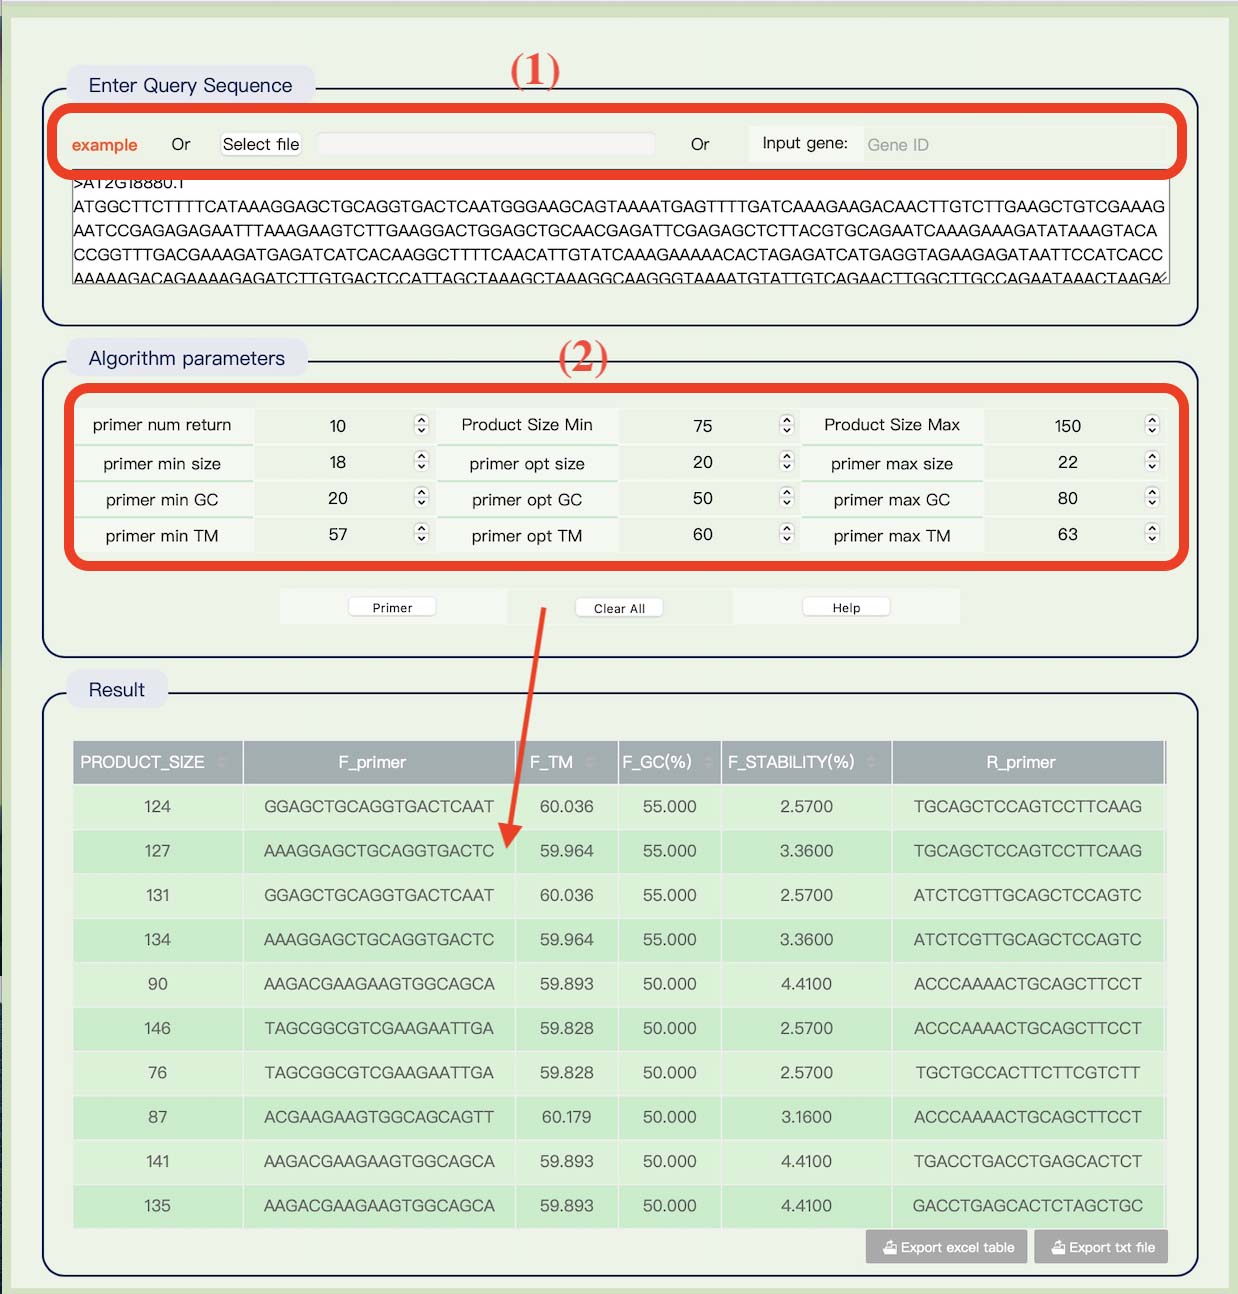Select R_primer GACCTGAGCACTCTAGCTGC cell
This screenshot has width=1238, height=1294.
point(1028,1205)
